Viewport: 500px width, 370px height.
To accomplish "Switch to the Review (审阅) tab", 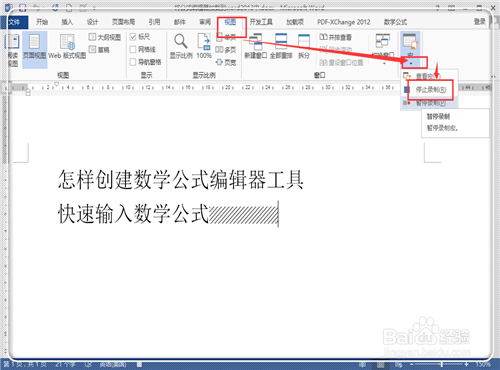I will click(x=205, y=22).
